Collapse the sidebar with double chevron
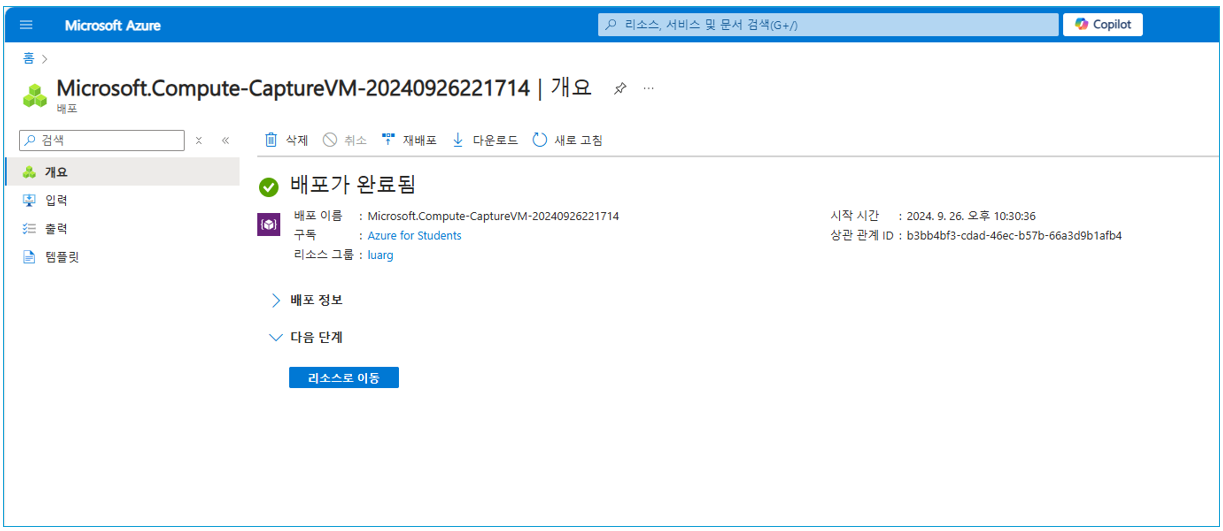Image resolution: width=1223 pixels, height=531 pixels. (225, 141)
